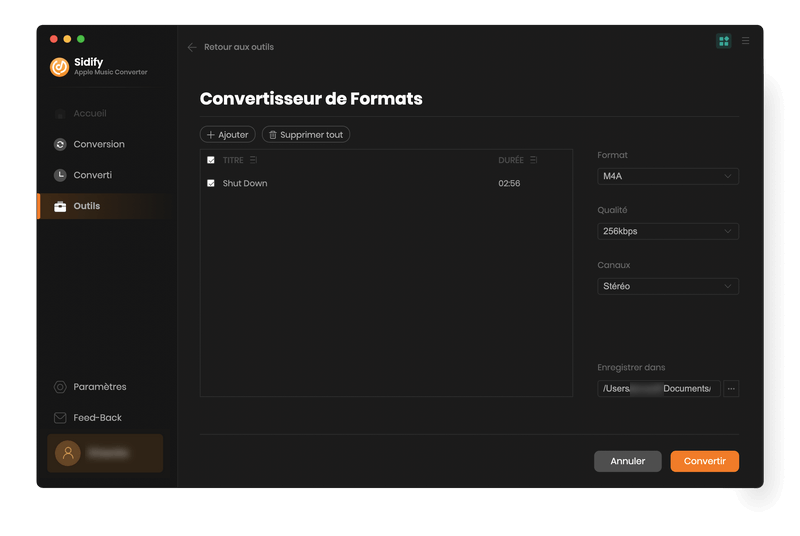This screenshot has width=800, height=536.
Task: Click the user profile avatar
Action: [68, 453]
